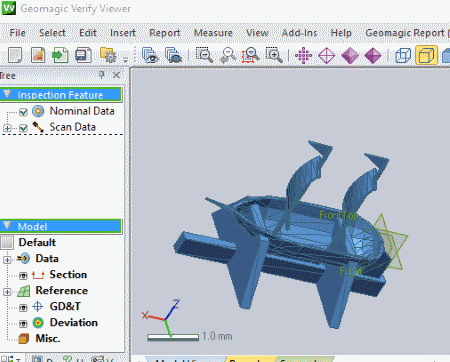Select the shaded mesh diamond icon
Viewport: 450px width, 362px height.
coord(350,55)
